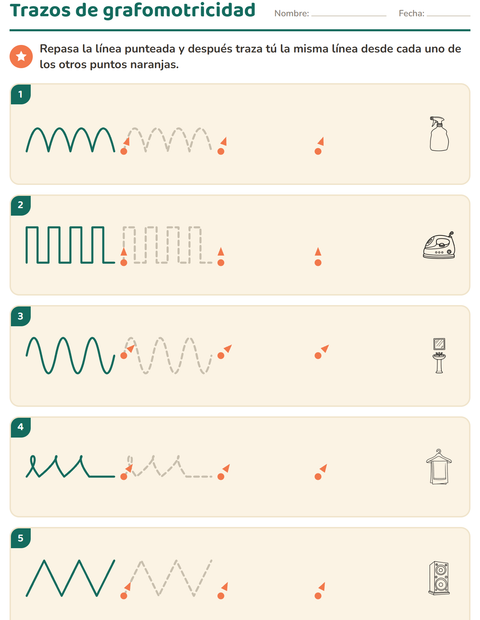
Task: Click exercise number 5 badge
Action: click(21, 538)
